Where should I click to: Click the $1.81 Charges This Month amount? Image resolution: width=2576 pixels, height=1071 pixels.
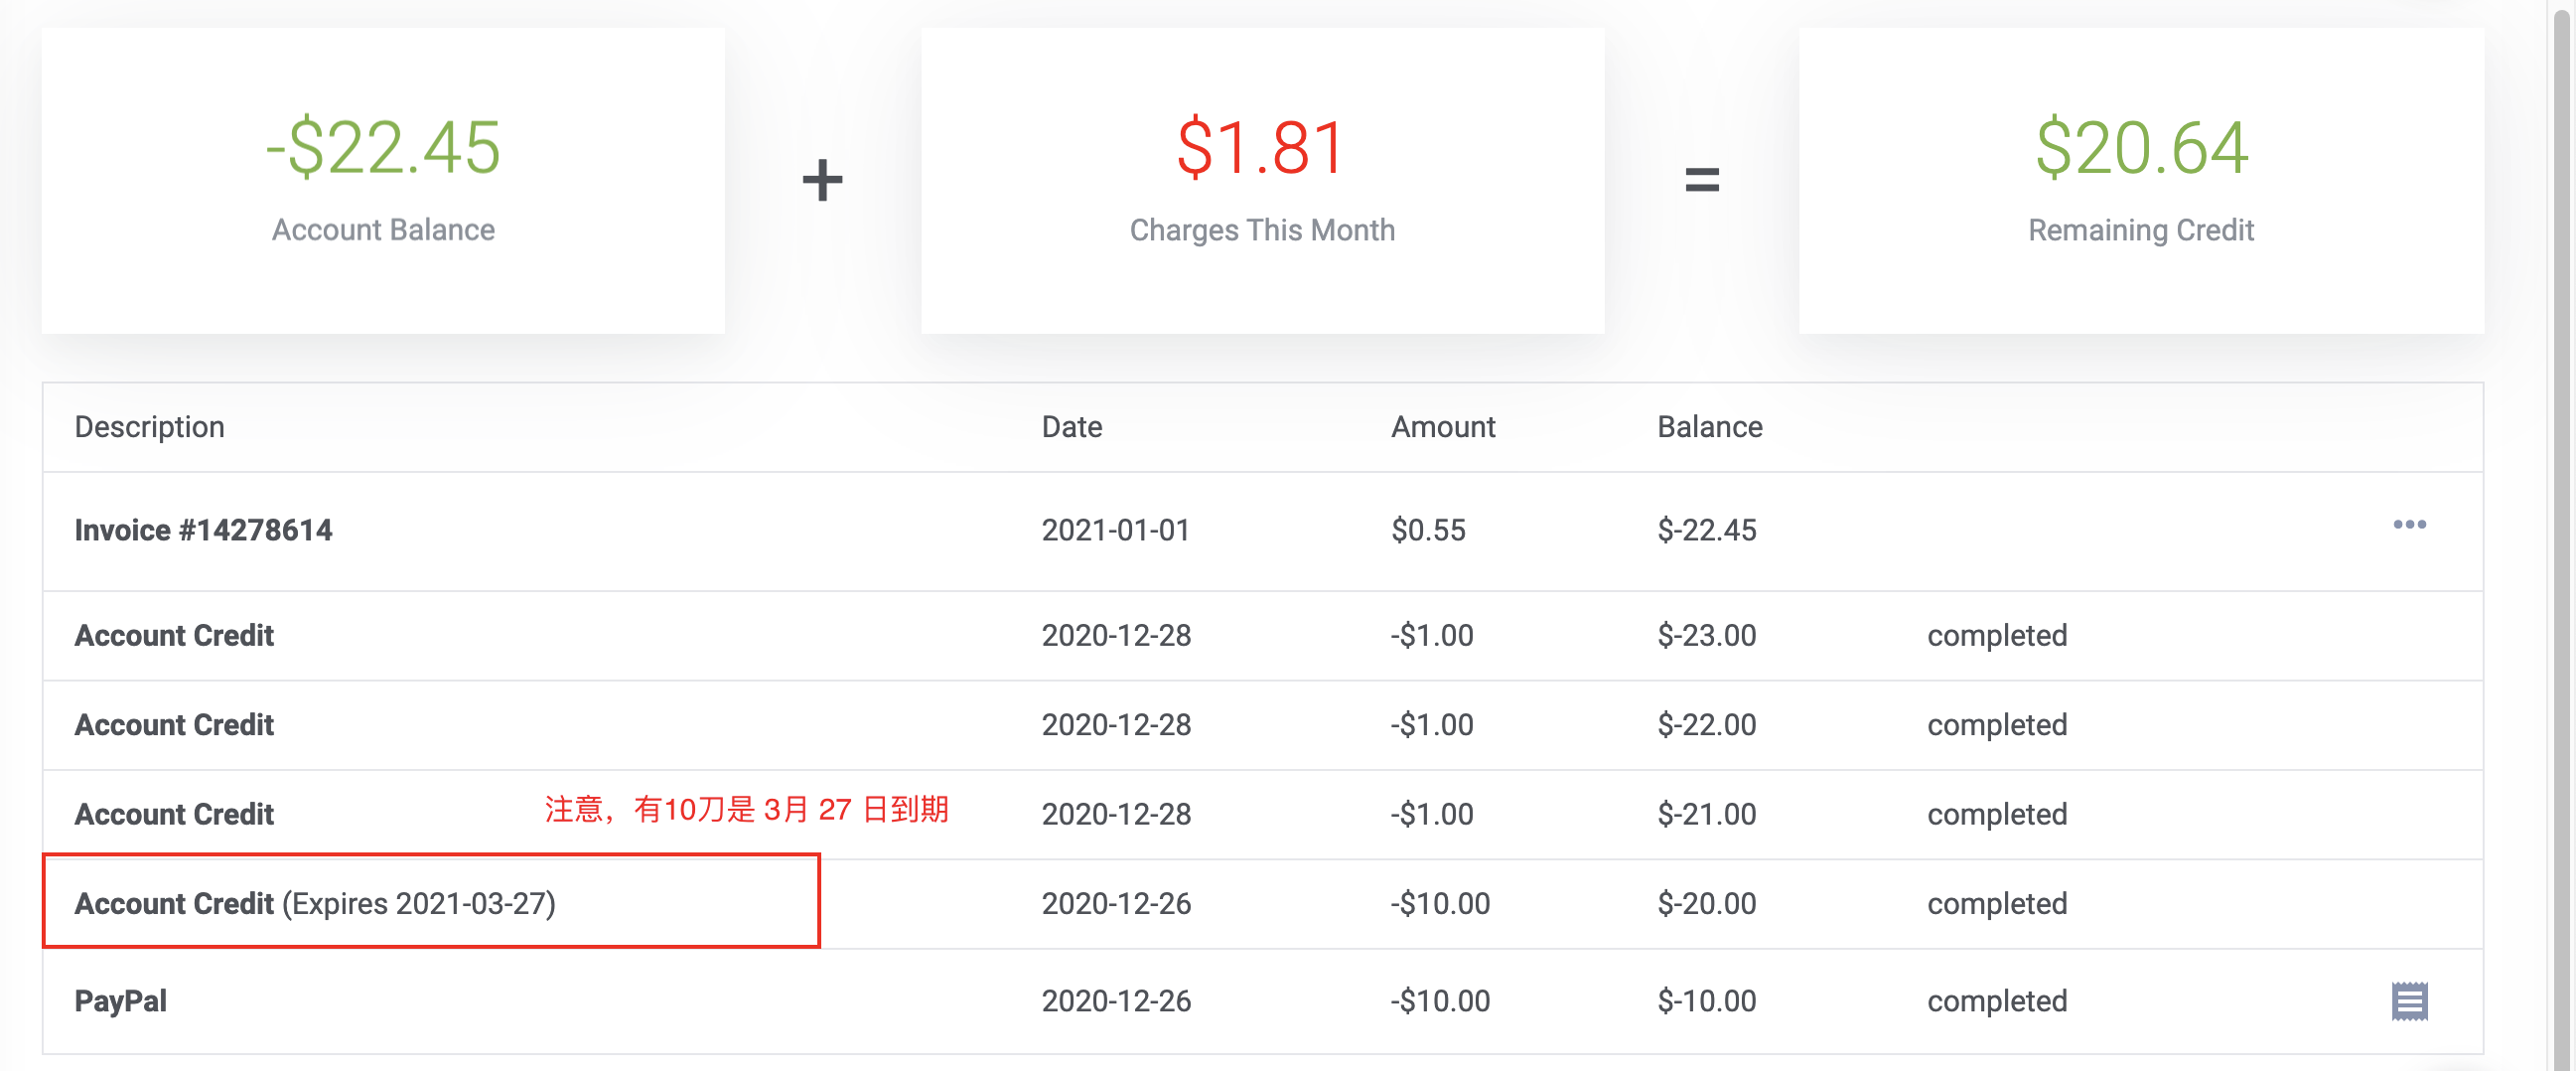(1261, 148)
